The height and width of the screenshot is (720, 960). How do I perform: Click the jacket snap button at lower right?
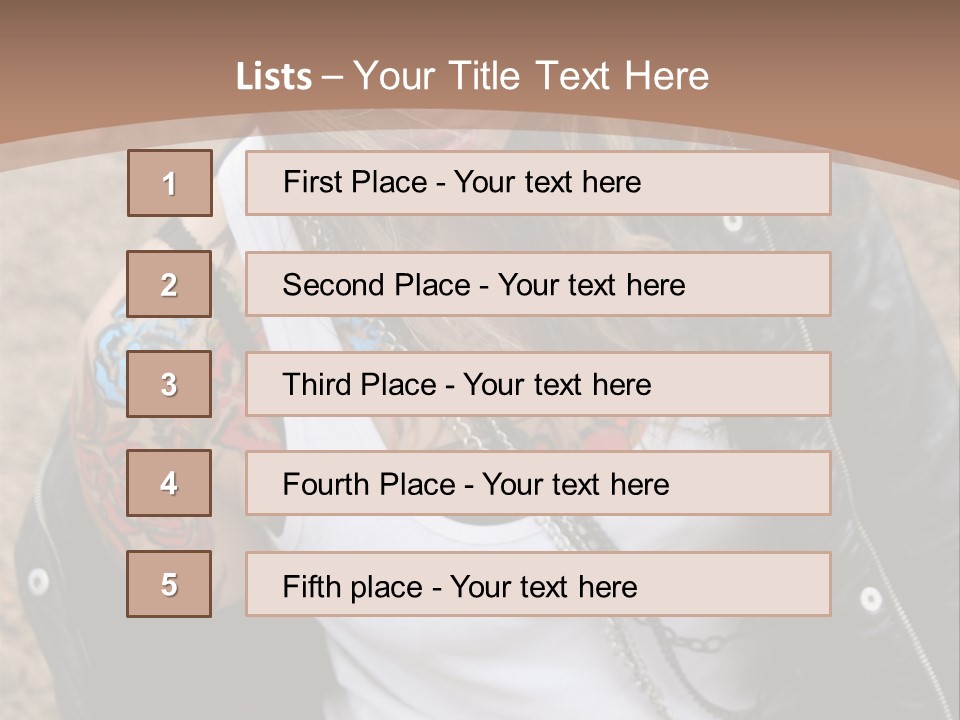(871, 599)
